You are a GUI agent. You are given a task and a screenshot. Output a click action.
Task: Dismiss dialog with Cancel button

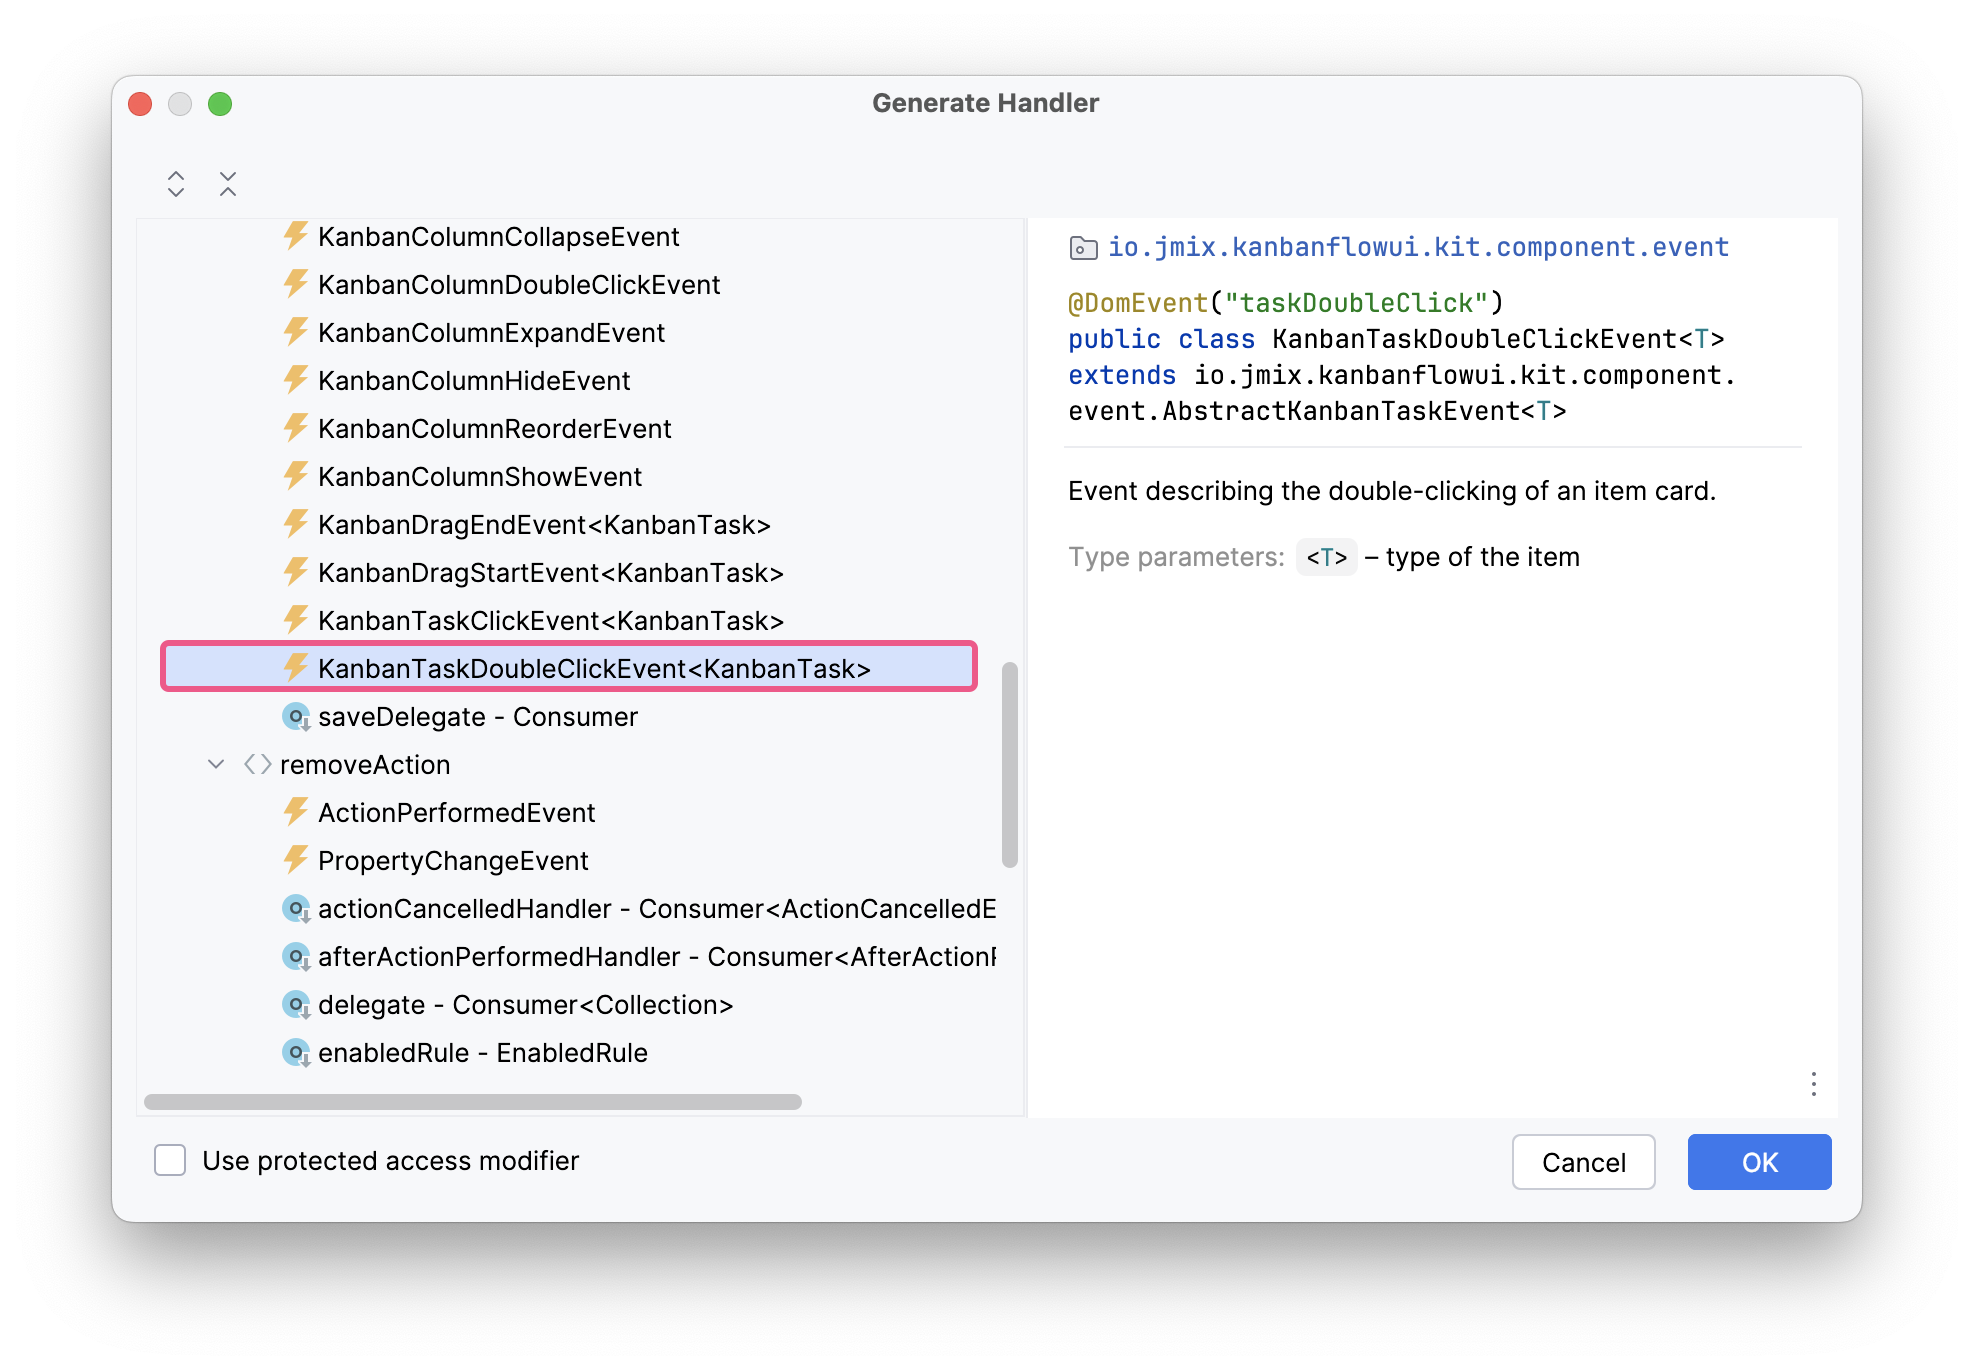[x=1583, y=1162]
